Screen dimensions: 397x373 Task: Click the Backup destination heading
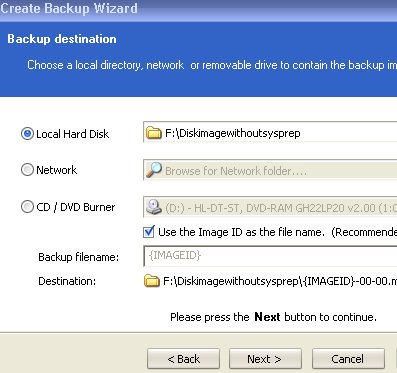[x=62, y=39]
